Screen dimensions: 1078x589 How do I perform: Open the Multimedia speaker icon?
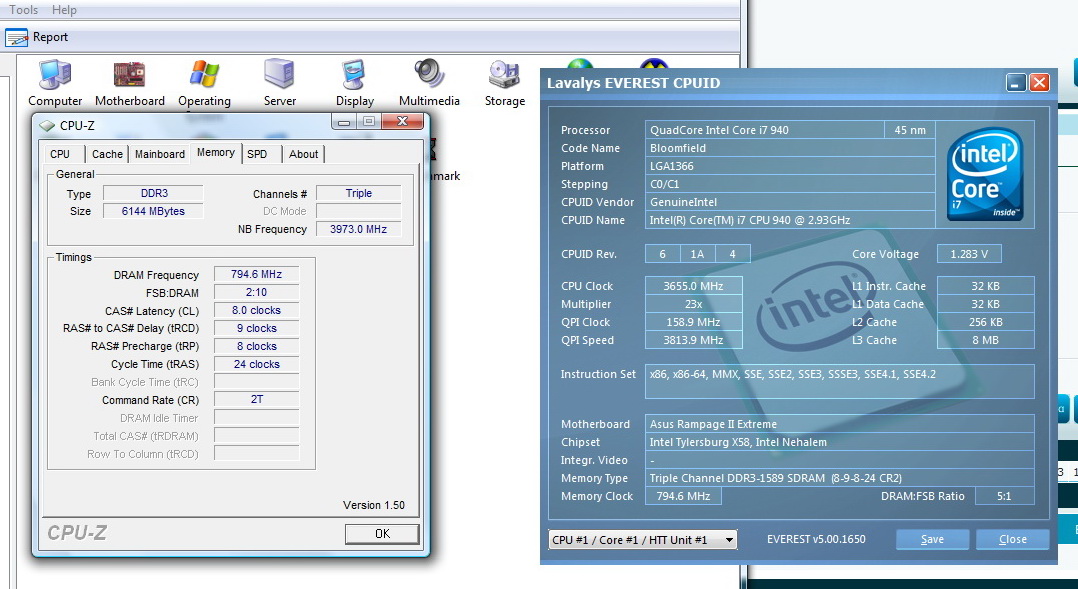[429, 75]
